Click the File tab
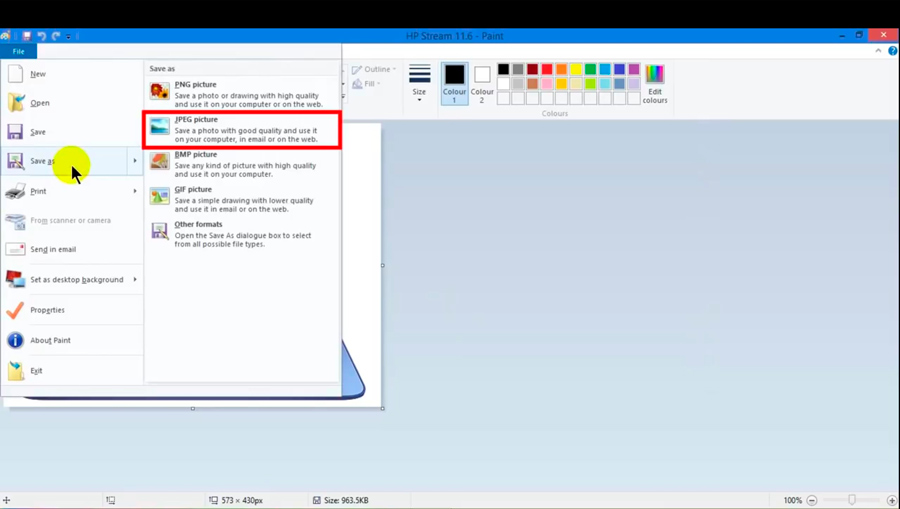 point(18,51)
